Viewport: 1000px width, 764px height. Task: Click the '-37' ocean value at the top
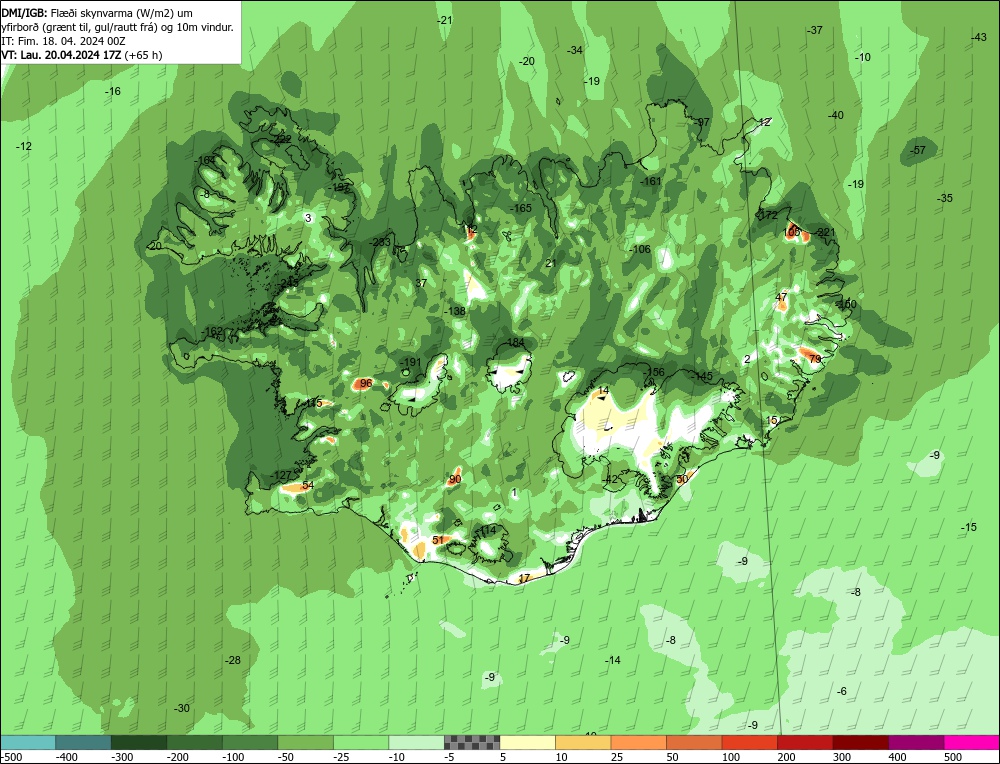pos(814,30)
